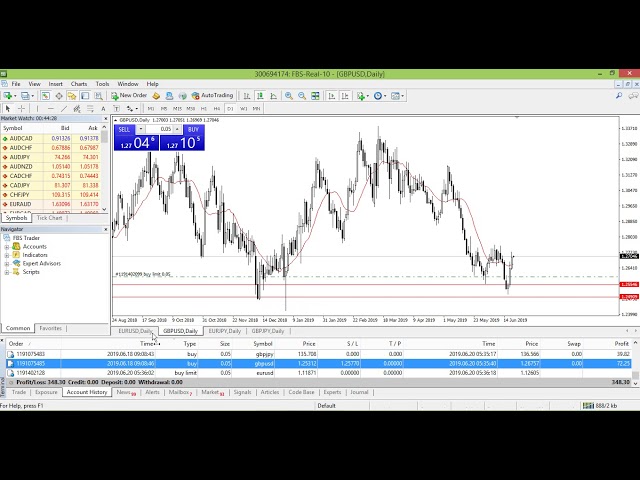The width and height of the screenshot is (640, 480).
Task: Select the cursor arrow tool
Action: 8,108
